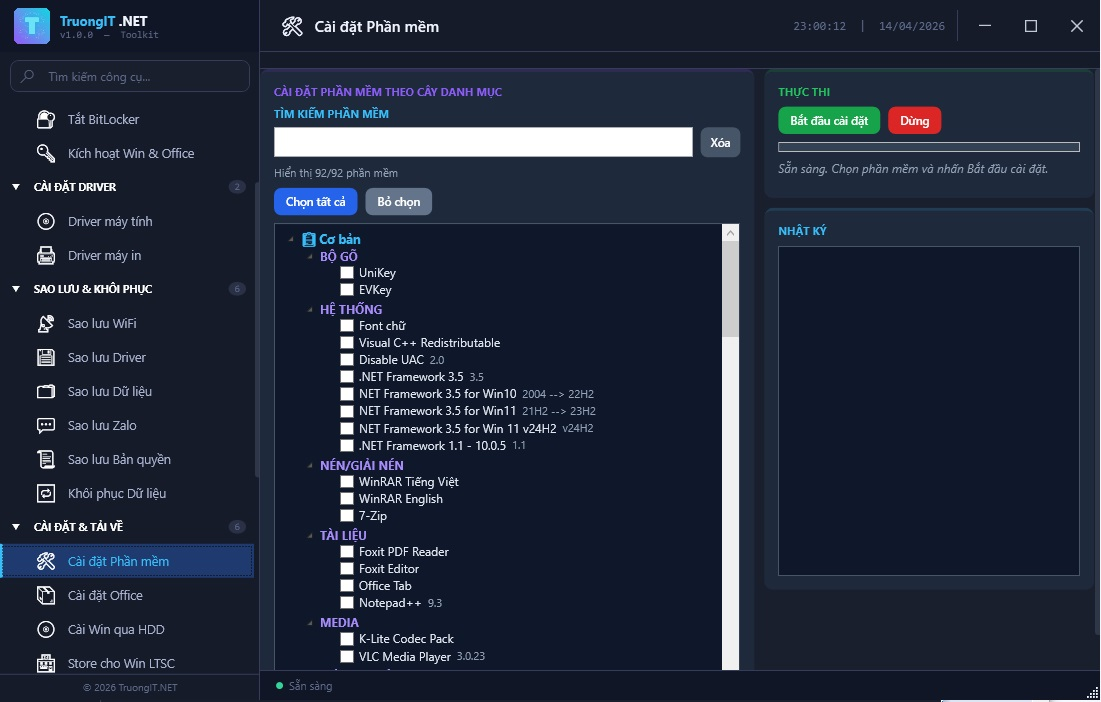
Task: Collapse the Cơ bản root tree node
Action: [291, 240]
